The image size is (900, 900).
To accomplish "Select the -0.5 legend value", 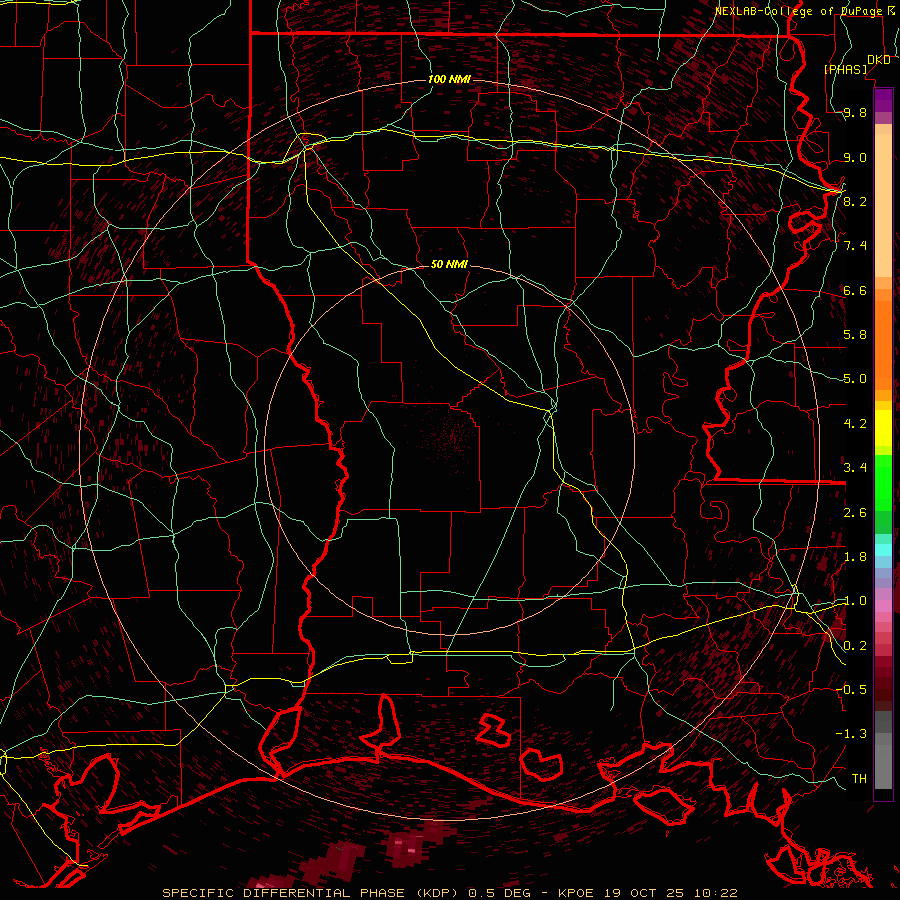I will 851,689.
